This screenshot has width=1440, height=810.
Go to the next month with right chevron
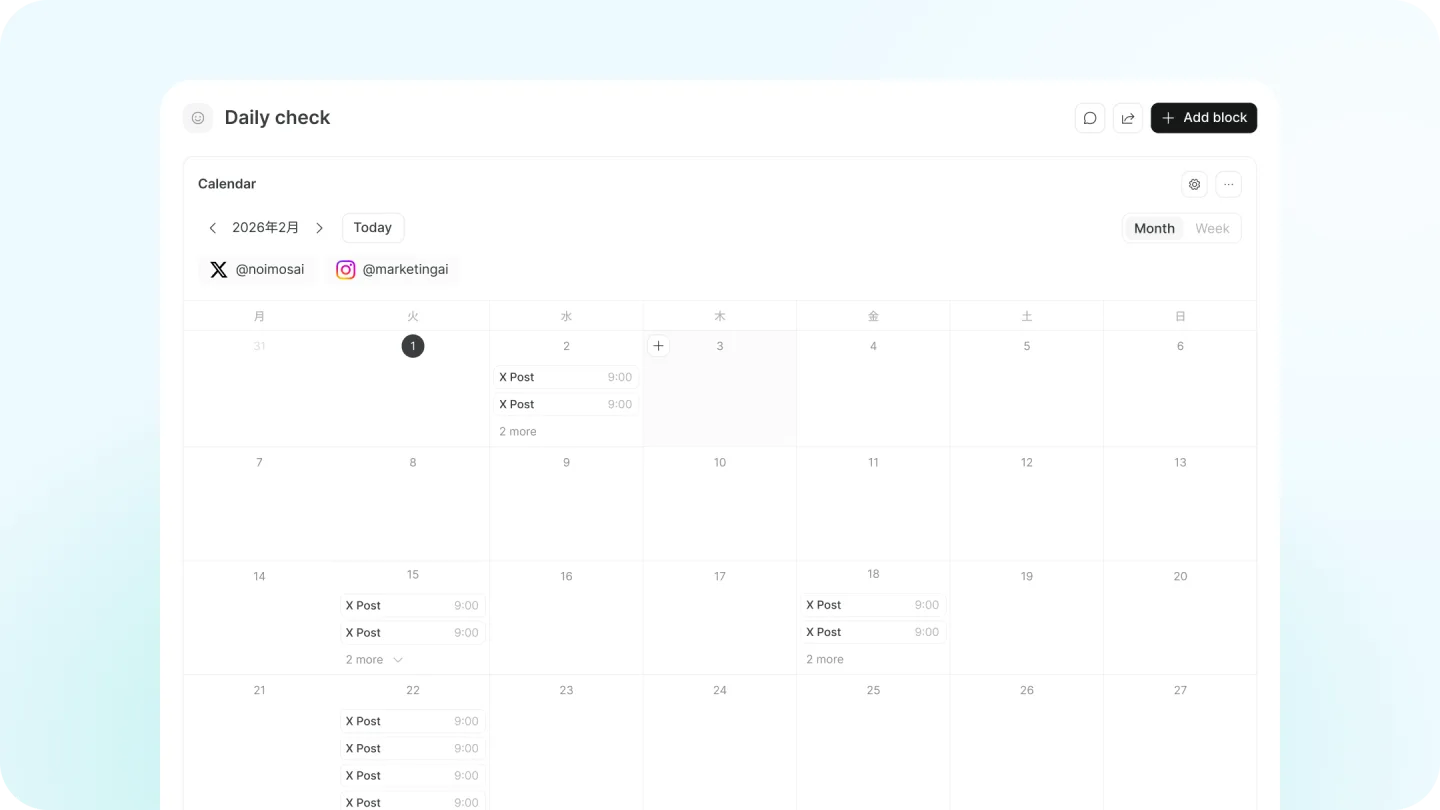(320, 228)
